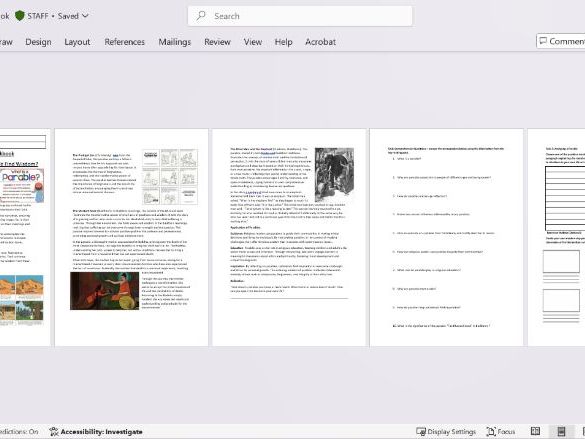
Task: Click the green shield STAFF sensitivity icon
Action: pyautogui.click(x=20, y=16)
